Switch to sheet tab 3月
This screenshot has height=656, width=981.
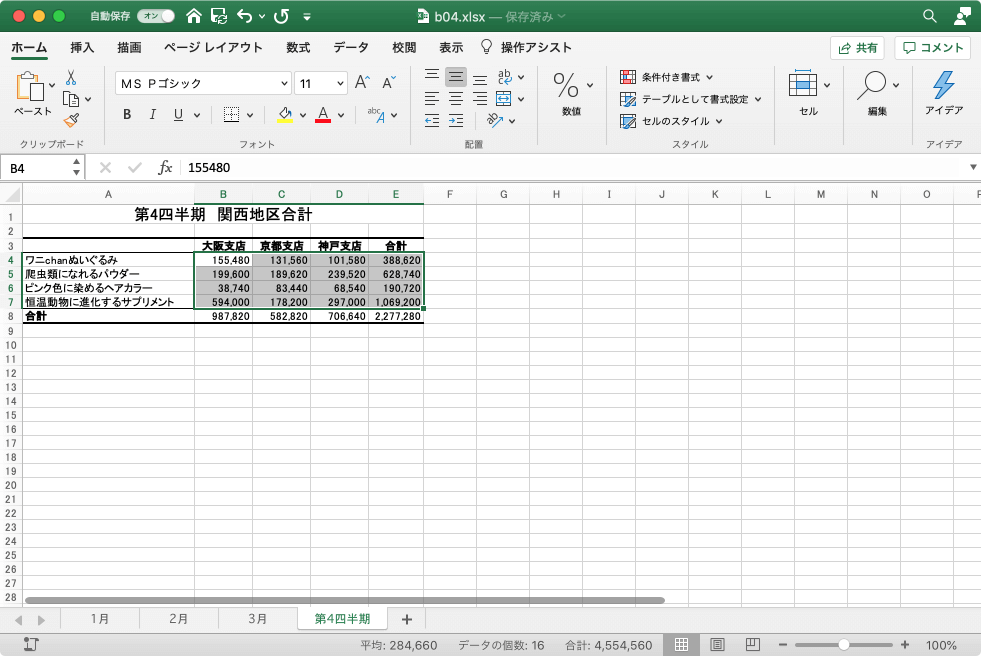pyautogui.click(x=257, y=618)
